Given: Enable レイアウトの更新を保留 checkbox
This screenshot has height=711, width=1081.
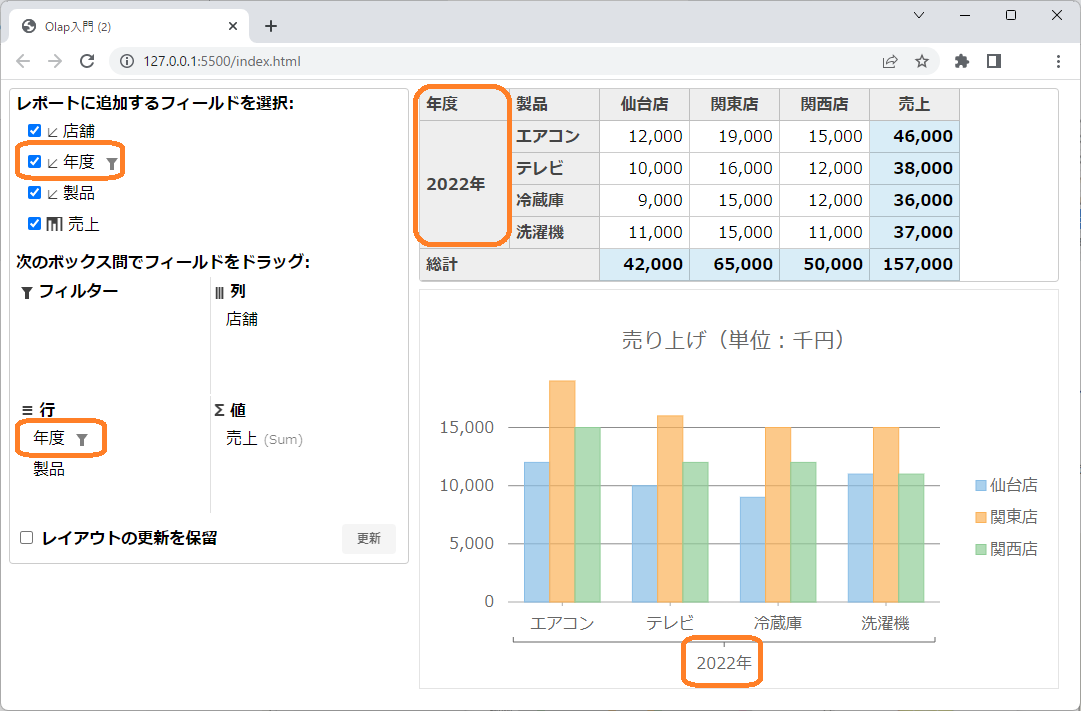Looking at the screenshot, I should [27, 538].
